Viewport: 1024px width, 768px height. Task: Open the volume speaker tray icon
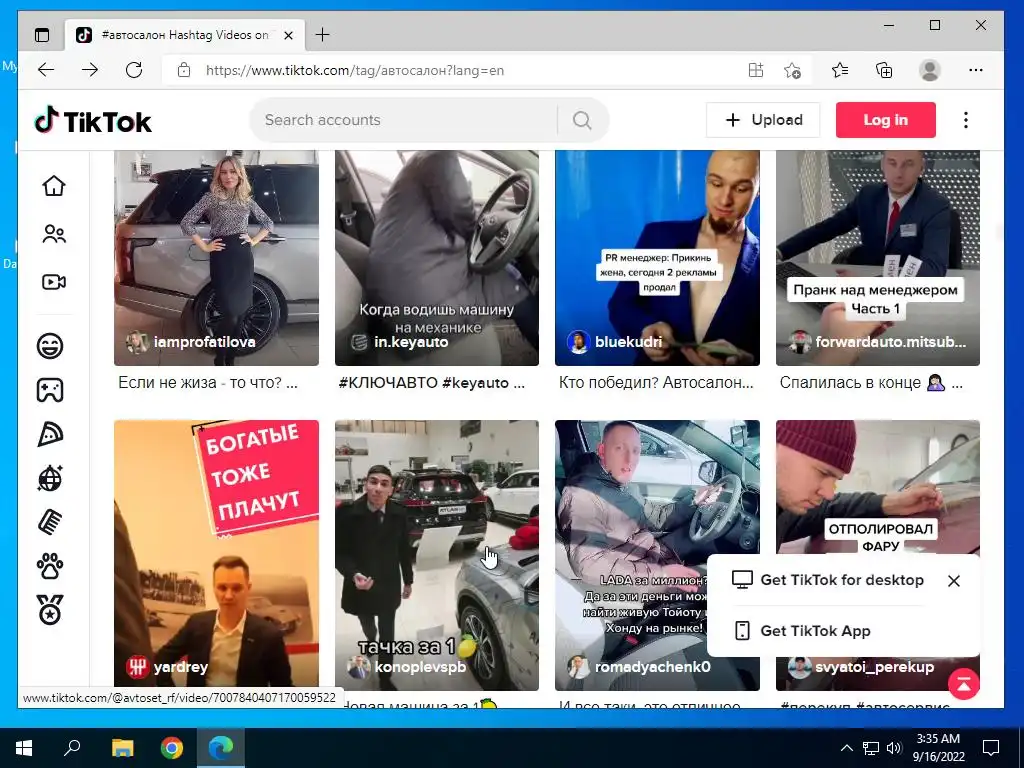coord(894,748)
